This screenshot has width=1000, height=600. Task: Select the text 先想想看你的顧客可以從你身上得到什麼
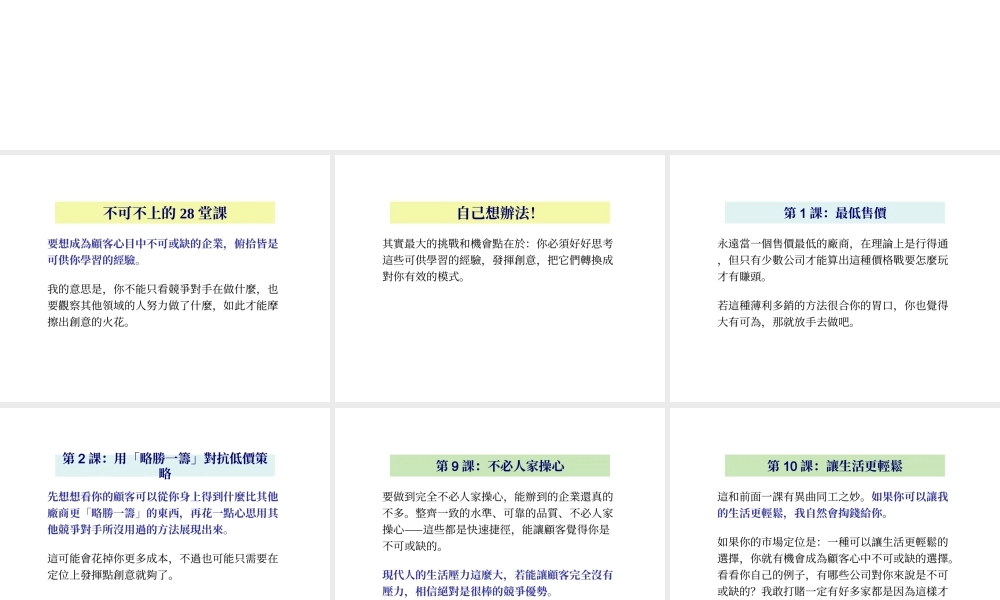pyautogui.click(x=164, y=512)
